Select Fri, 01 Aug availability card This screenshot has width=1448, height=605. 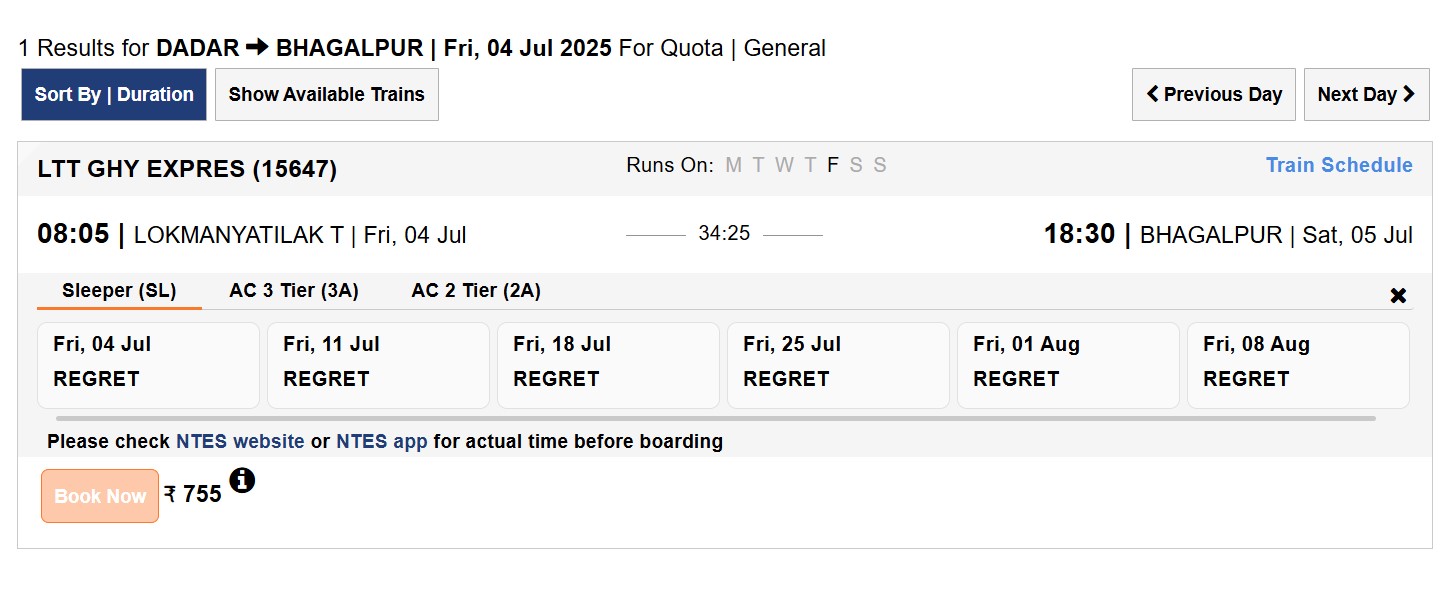pos(1068,365)
